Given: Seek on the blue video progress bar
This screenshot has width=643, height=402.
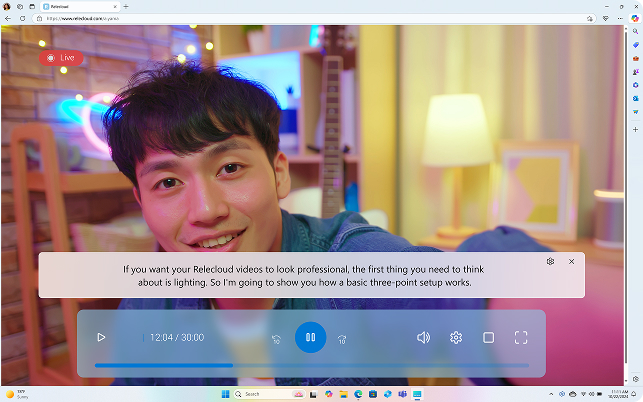Looking at the screenshot, I should 312,365.
